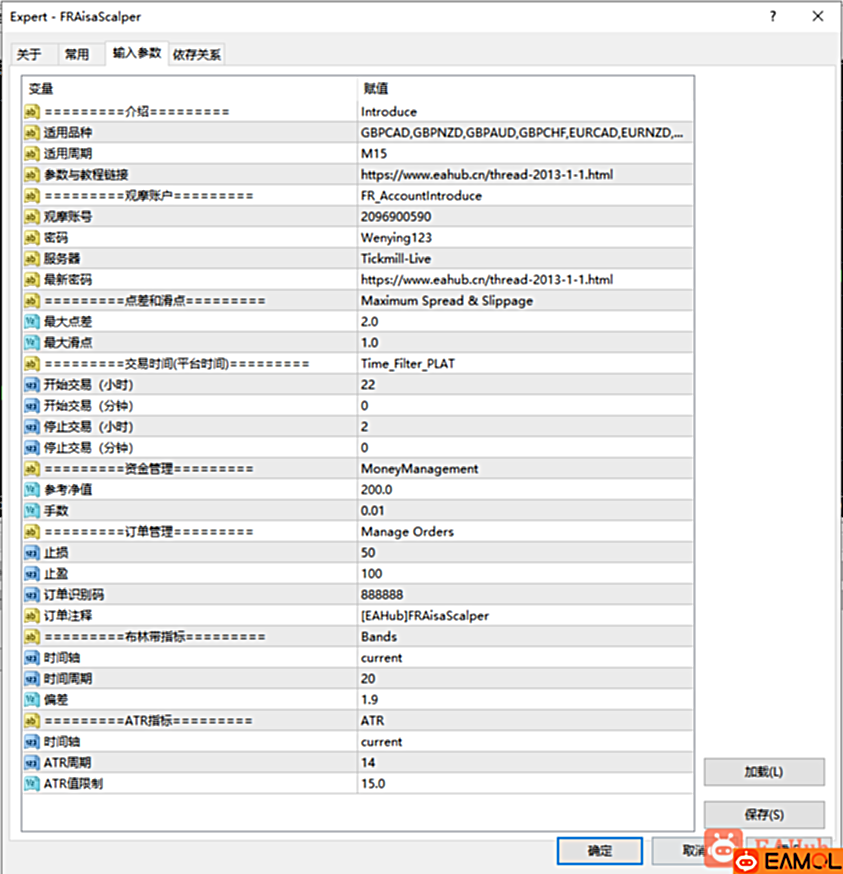Click the integer icon beside 停止交易 (小时)
The height and width of the screenshot is (874, 843).
[32, 426]
